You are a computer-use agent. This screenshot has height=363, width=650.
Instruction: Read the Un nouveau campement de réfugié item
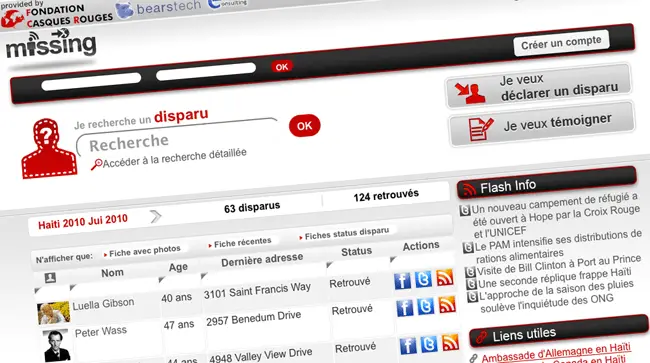tap(555, 215)
